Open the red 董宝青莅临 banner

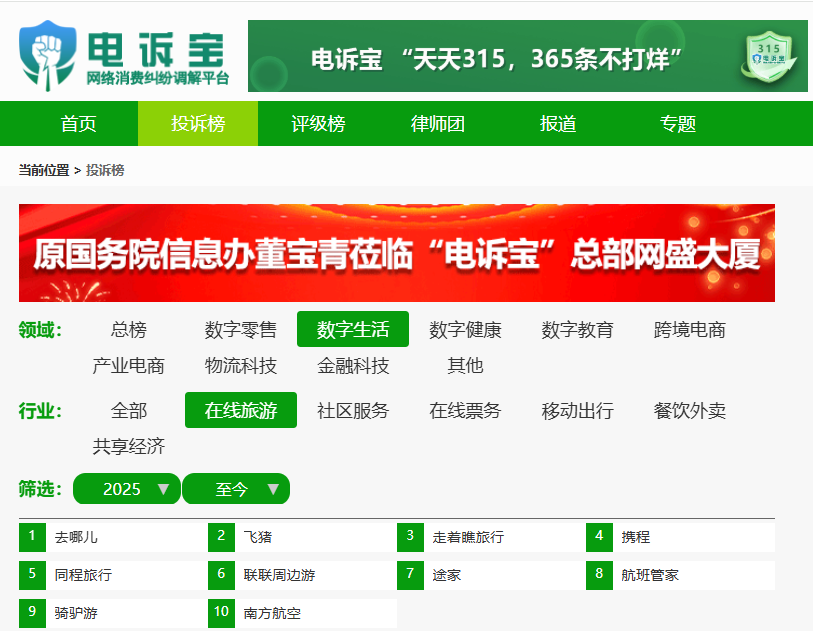coord(397,253)
